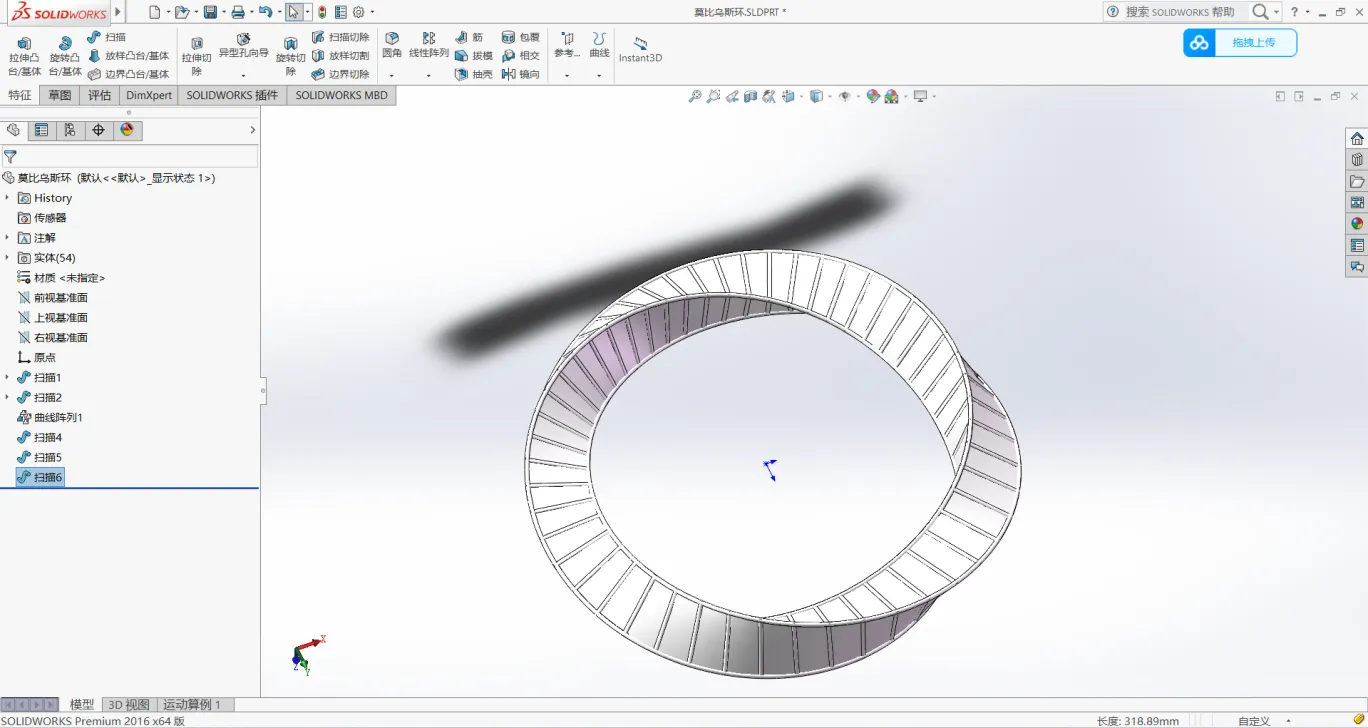
Task: Click the Save disk icon
Action: [x=210, y=12]
